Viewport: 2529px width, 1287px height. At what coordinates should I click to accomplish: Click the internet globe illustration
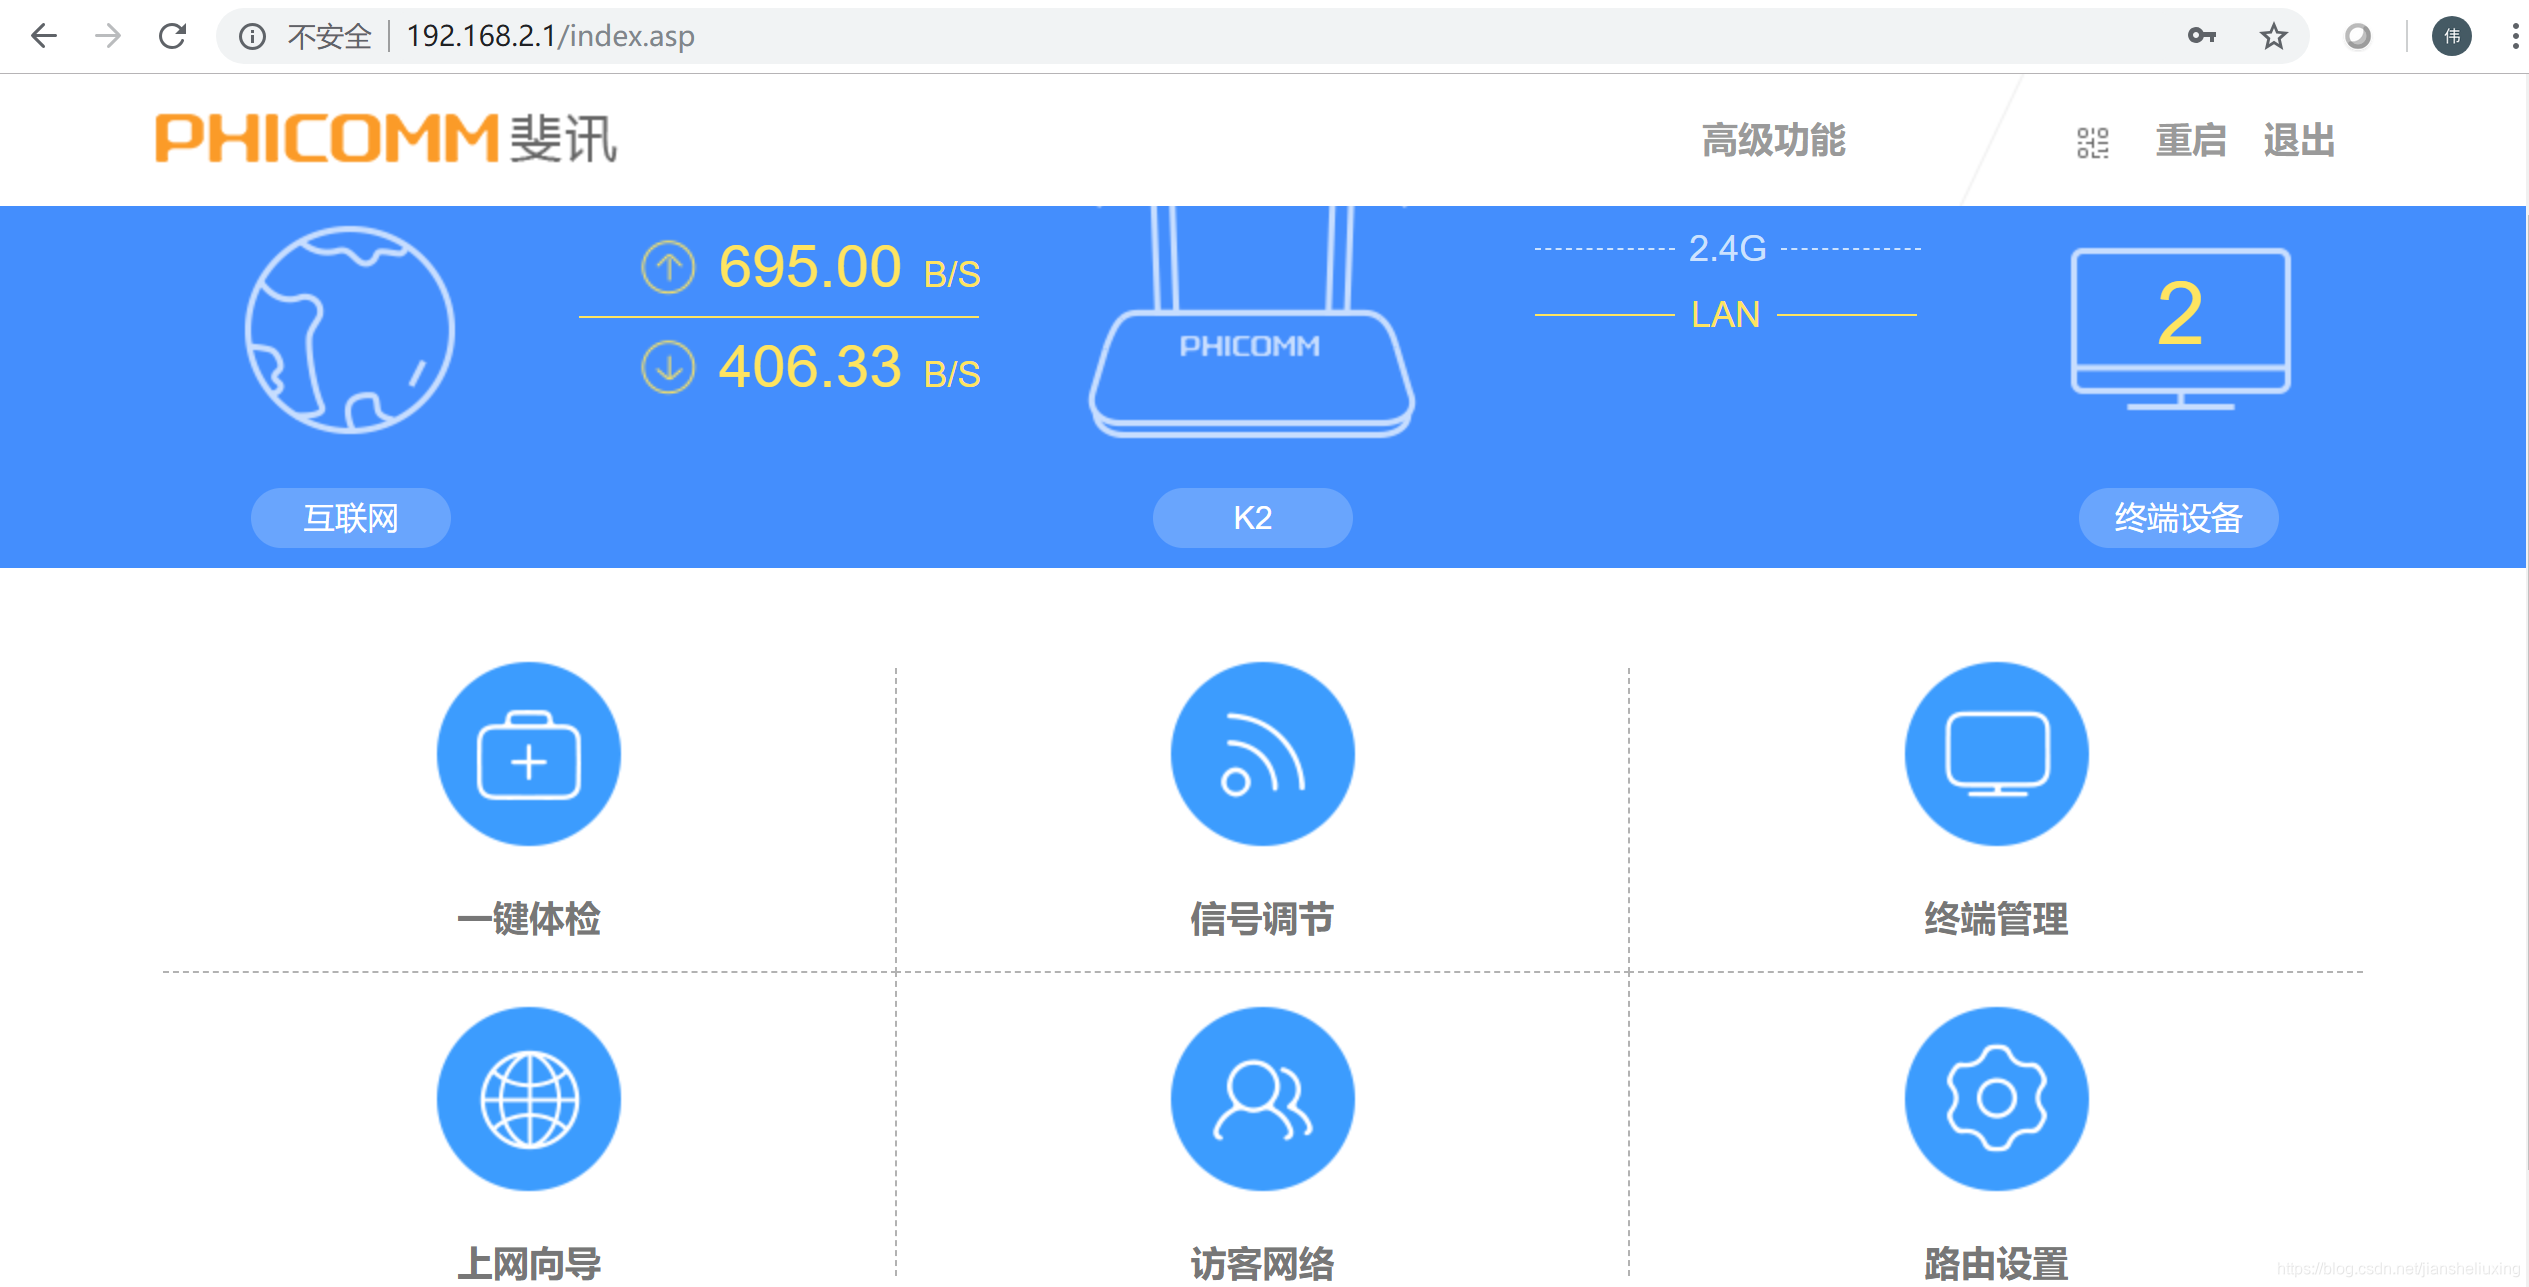point(350,330)
